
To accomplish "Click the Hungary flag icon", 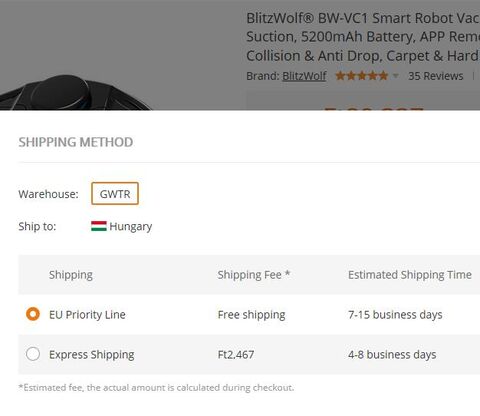I will pos(99,226).
